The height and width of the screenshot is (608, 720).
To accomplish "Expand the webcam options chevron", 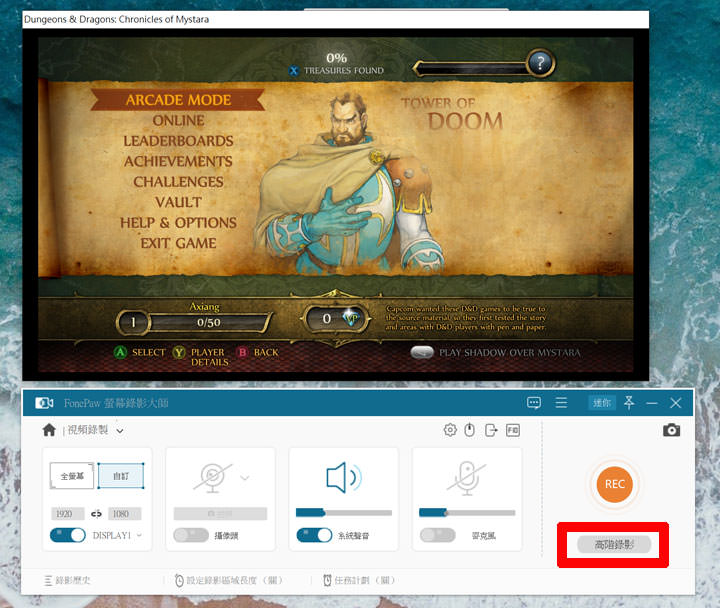I will point(245,478).
